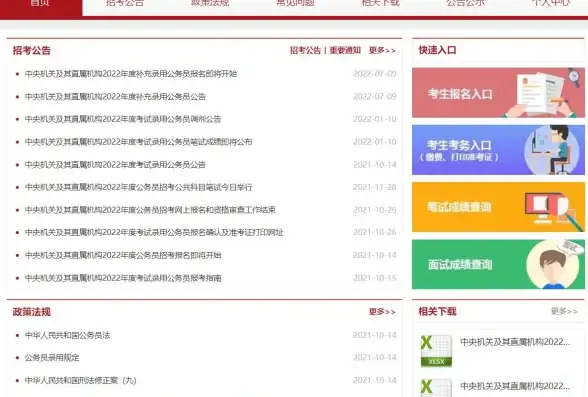Open the article 中央机关及其直属机构2022年度公务员招考报名即将开始

pos(123,255)
